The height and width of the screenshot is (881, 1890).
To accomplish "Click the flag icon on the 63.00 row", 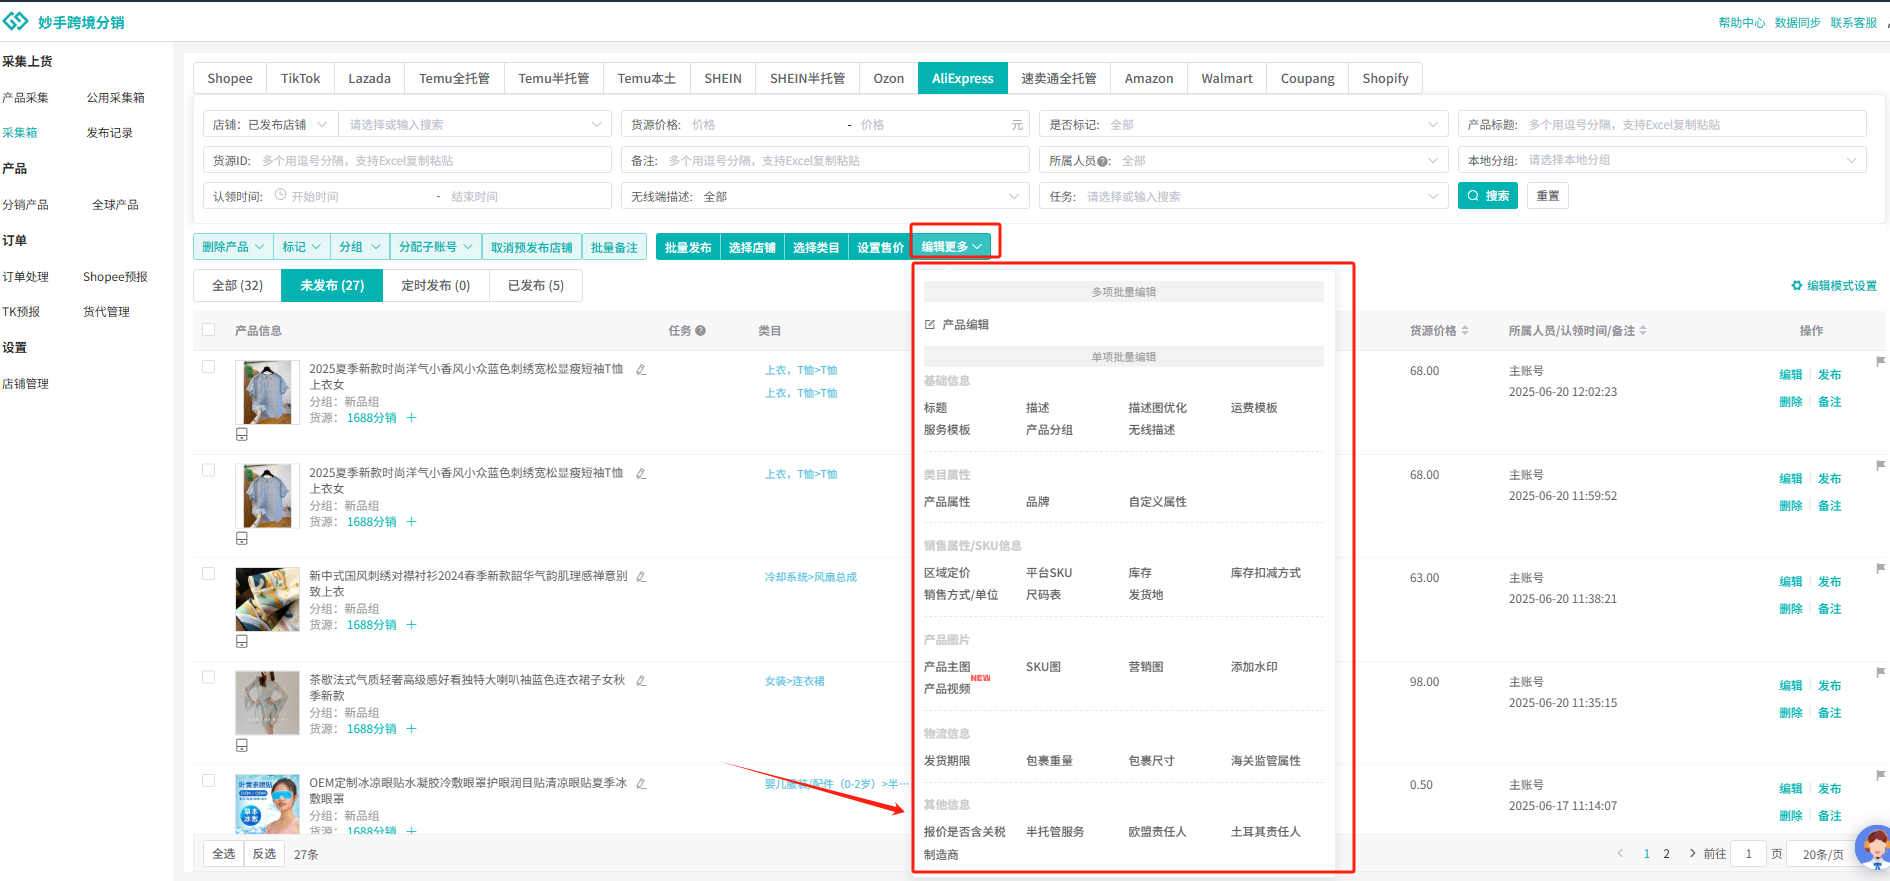I will point(1880,569).
